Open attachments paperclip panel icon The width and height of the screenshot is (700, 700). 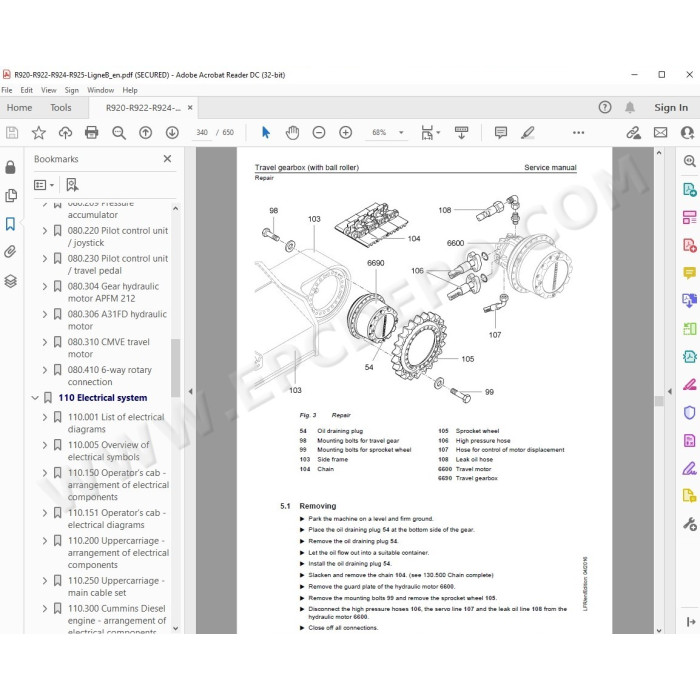click(x=10, y=252)
